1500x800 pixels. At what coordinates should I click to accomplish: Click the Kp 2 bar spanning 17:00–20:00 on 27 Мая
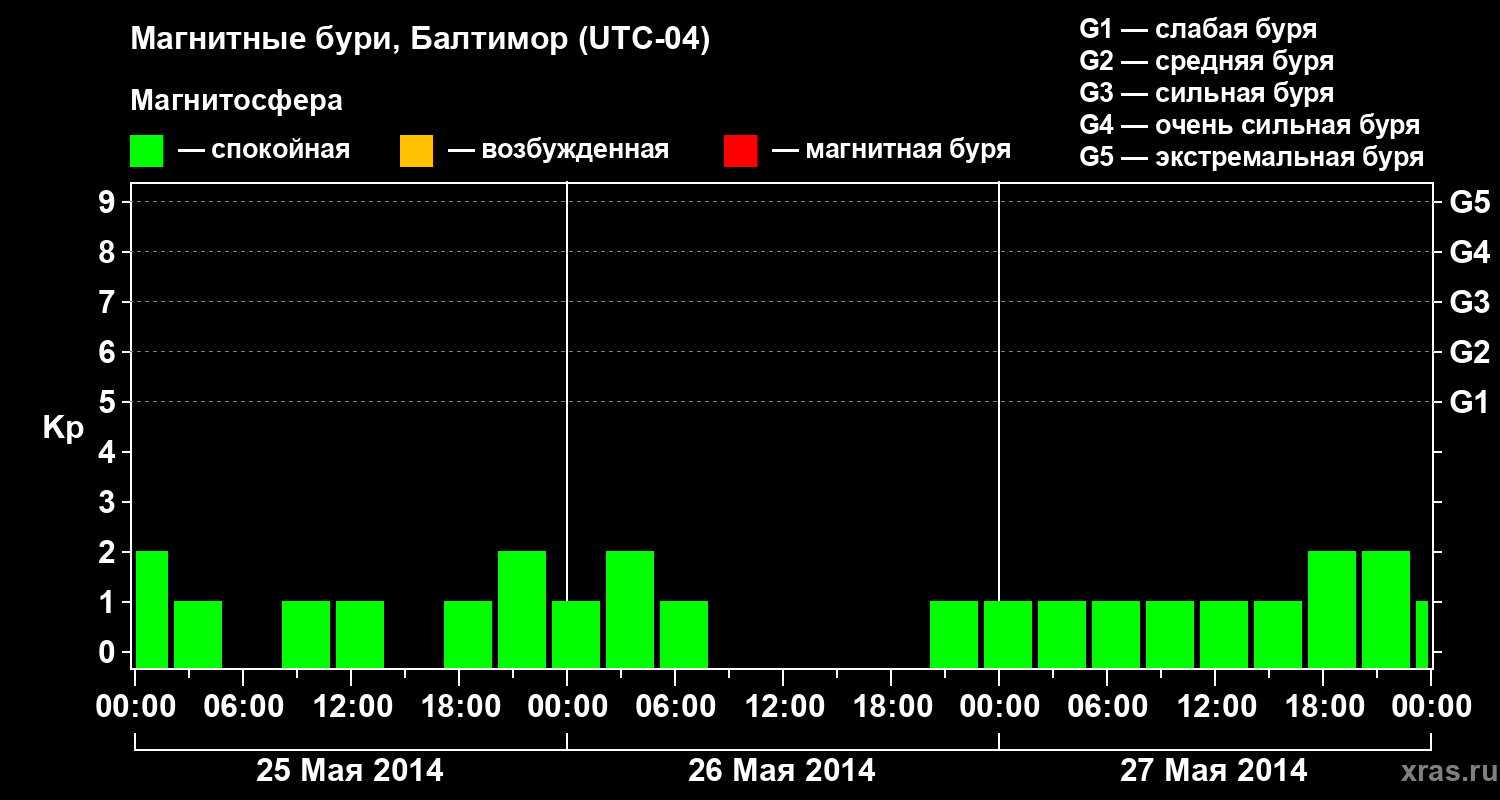pos(1332,610)
